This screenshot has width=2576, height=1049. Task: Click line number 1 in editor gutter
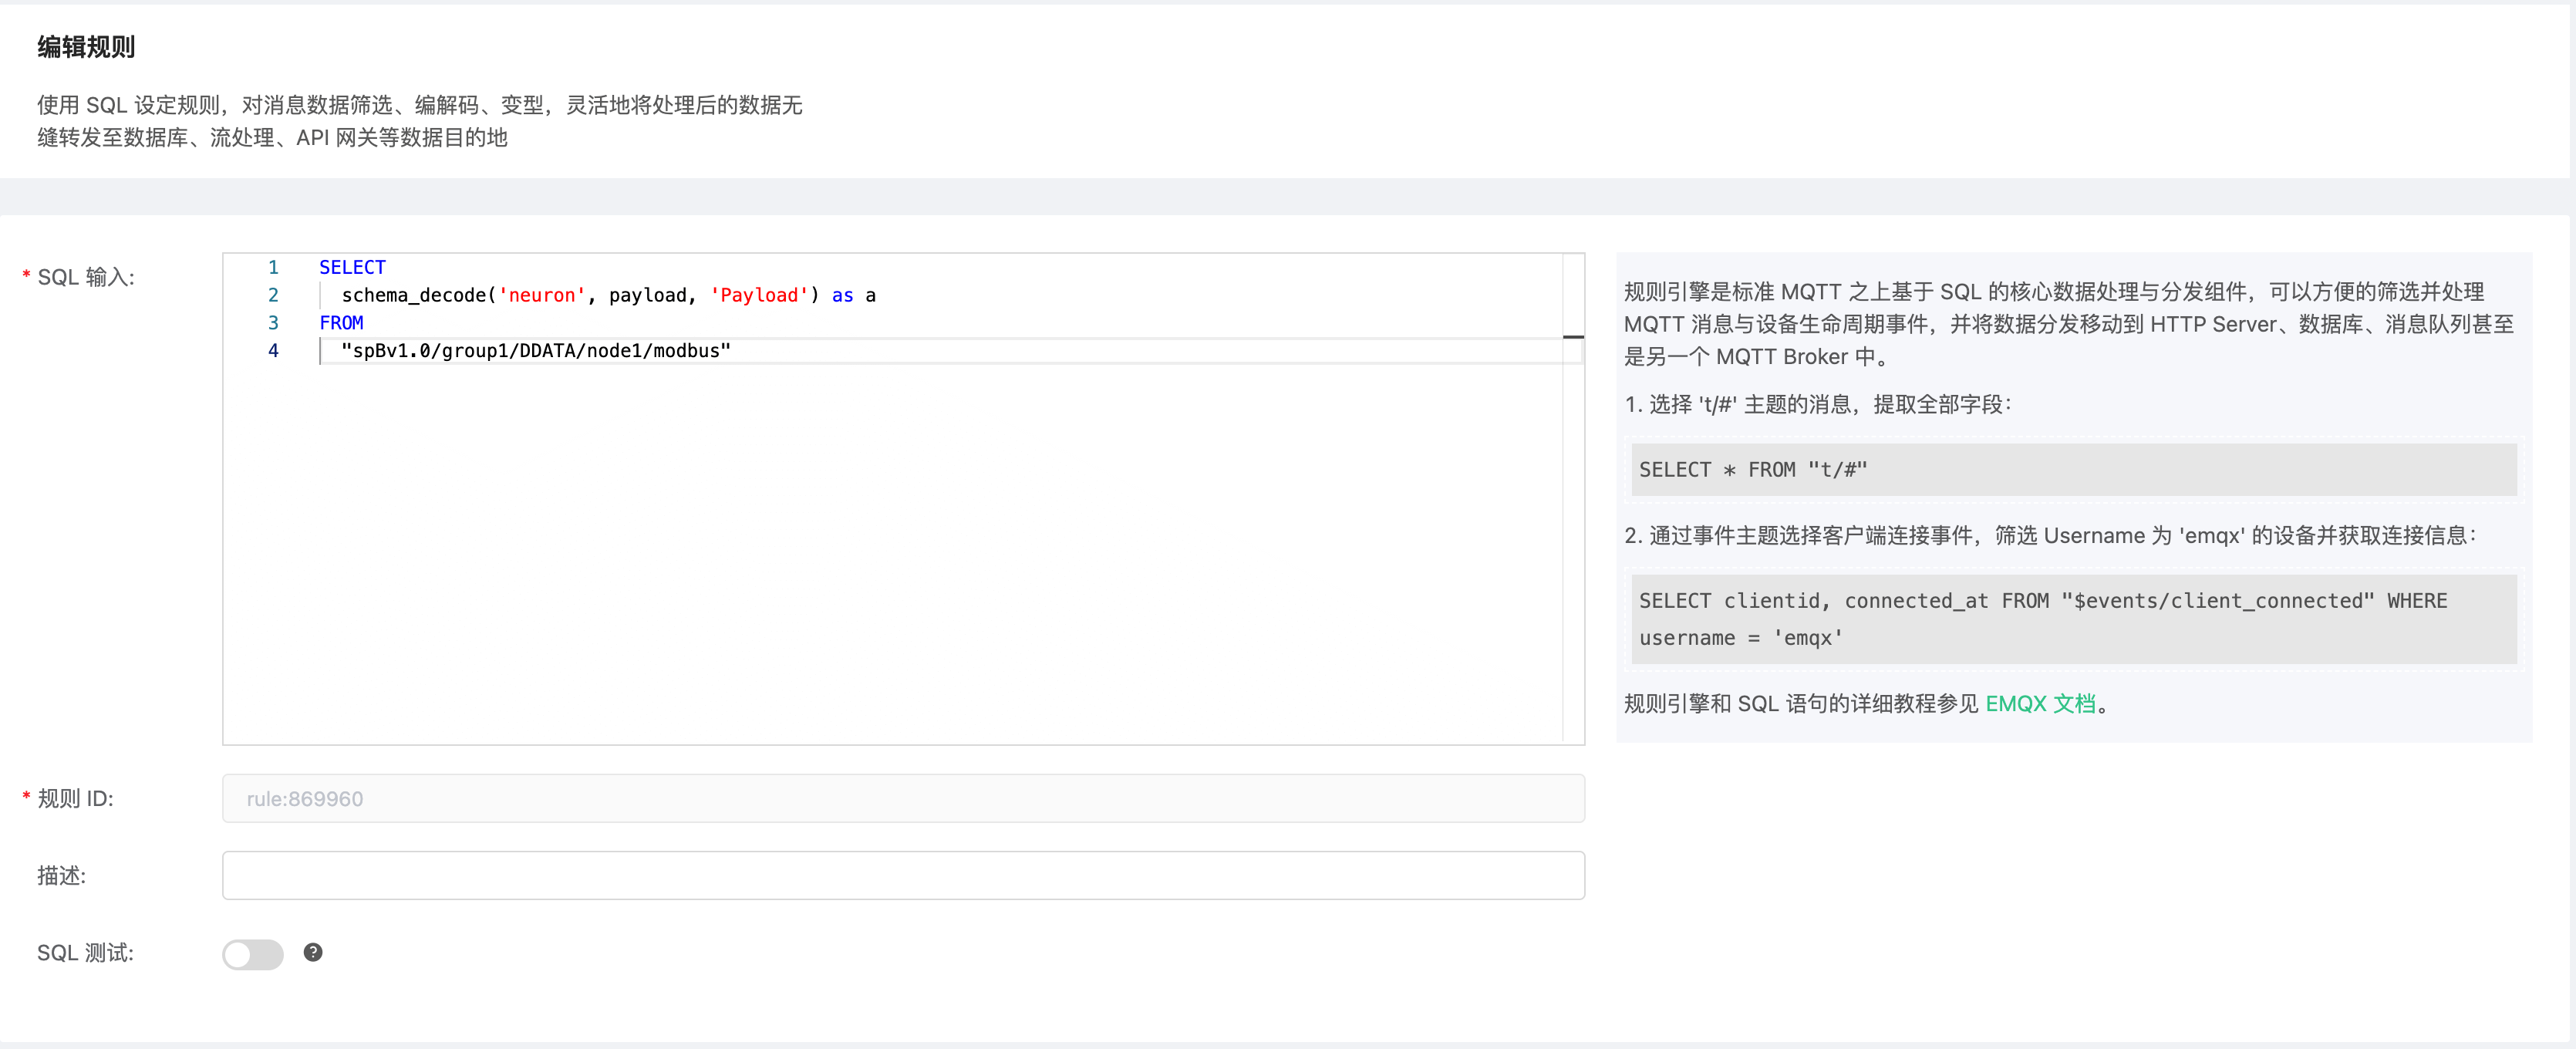[x=273, y=267]
